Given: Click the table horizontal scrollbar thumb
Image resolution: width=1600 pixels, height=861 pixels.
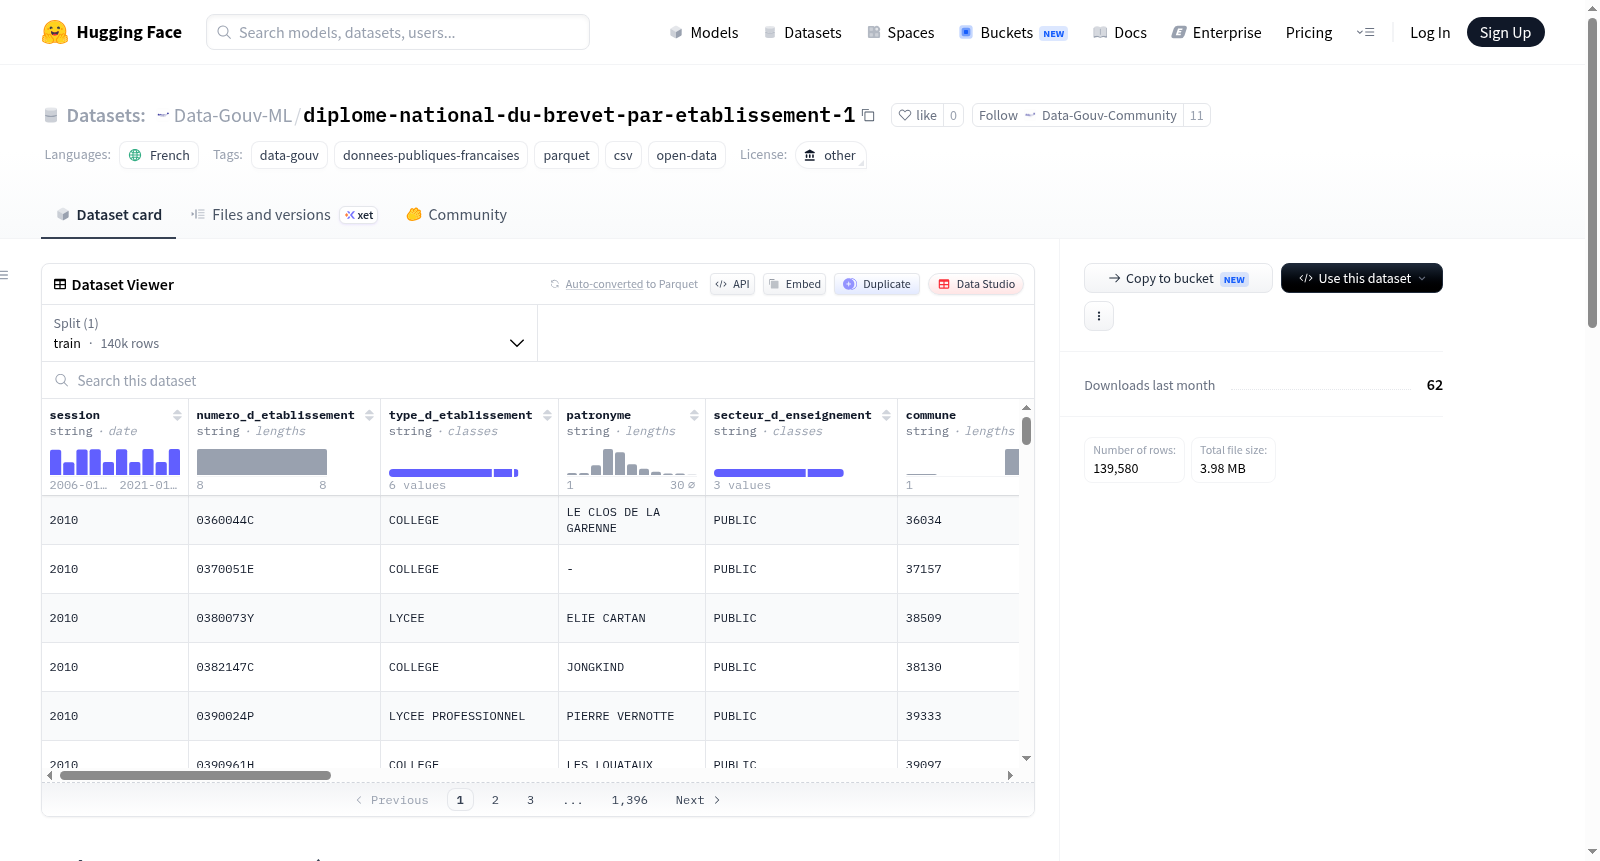Looking at the screenshot, I should [195, 775].
